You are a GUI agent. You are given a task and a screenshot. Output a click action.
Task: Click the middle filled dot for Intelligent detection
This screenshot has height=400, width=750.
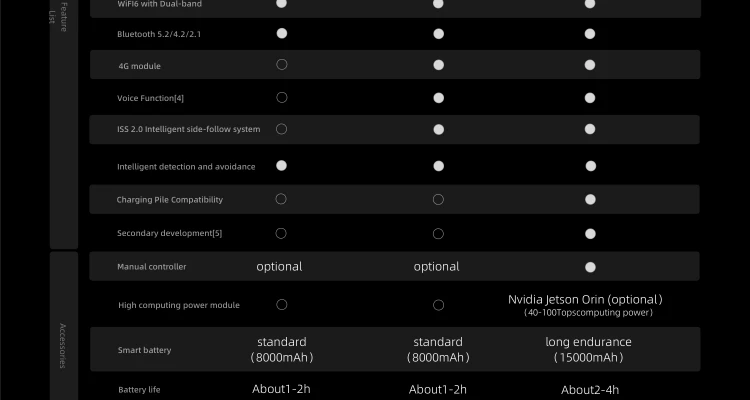tap(438, 166)
